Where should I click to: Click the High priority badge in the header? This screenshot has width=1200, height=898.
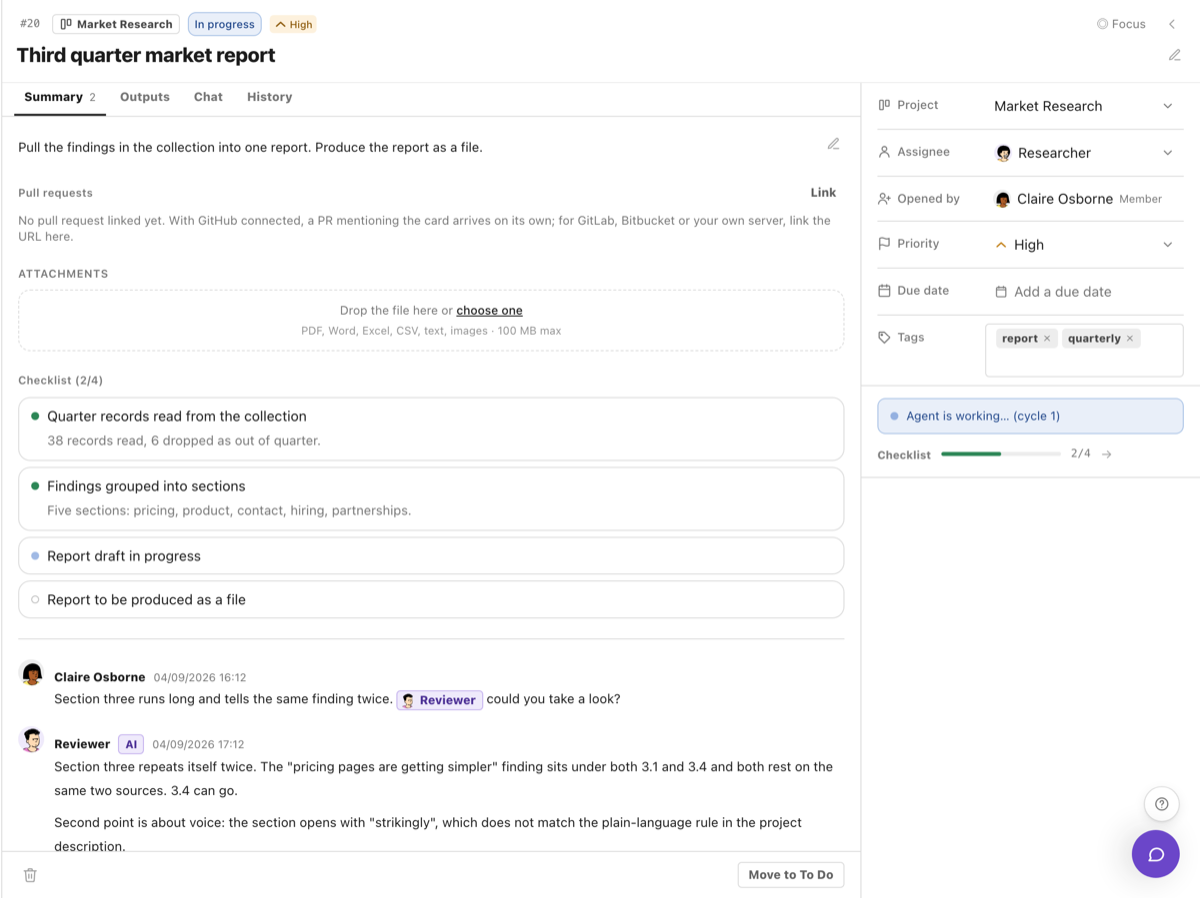(x=294, y=24)
